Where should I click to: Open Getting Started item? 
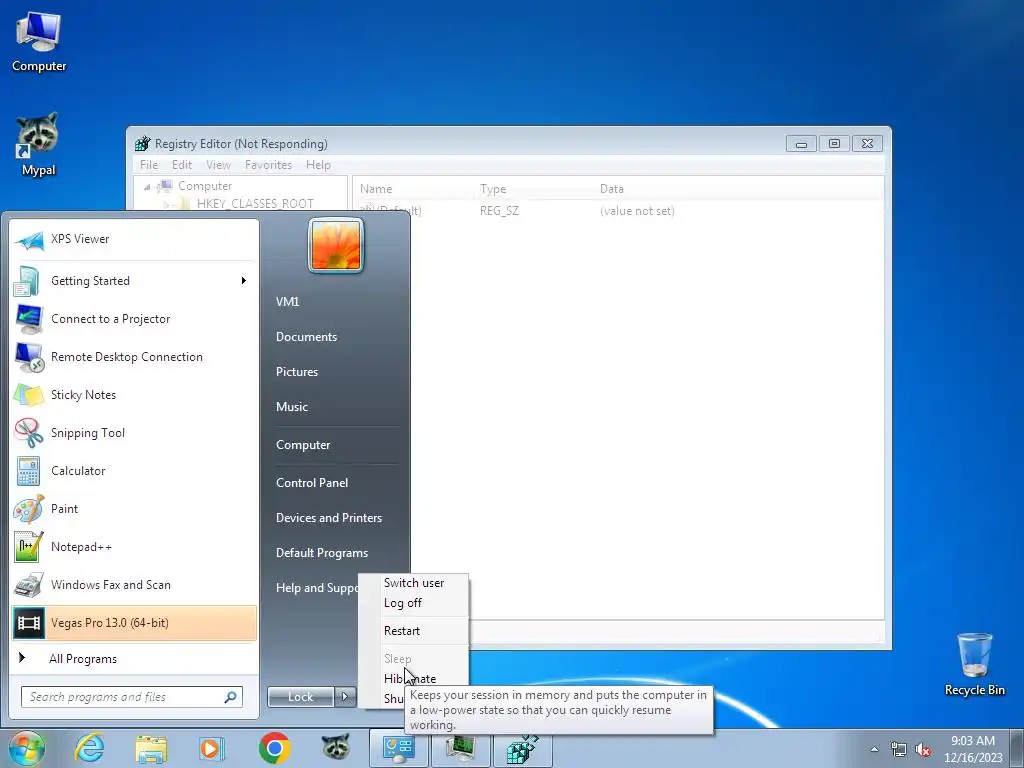point(133,281)
